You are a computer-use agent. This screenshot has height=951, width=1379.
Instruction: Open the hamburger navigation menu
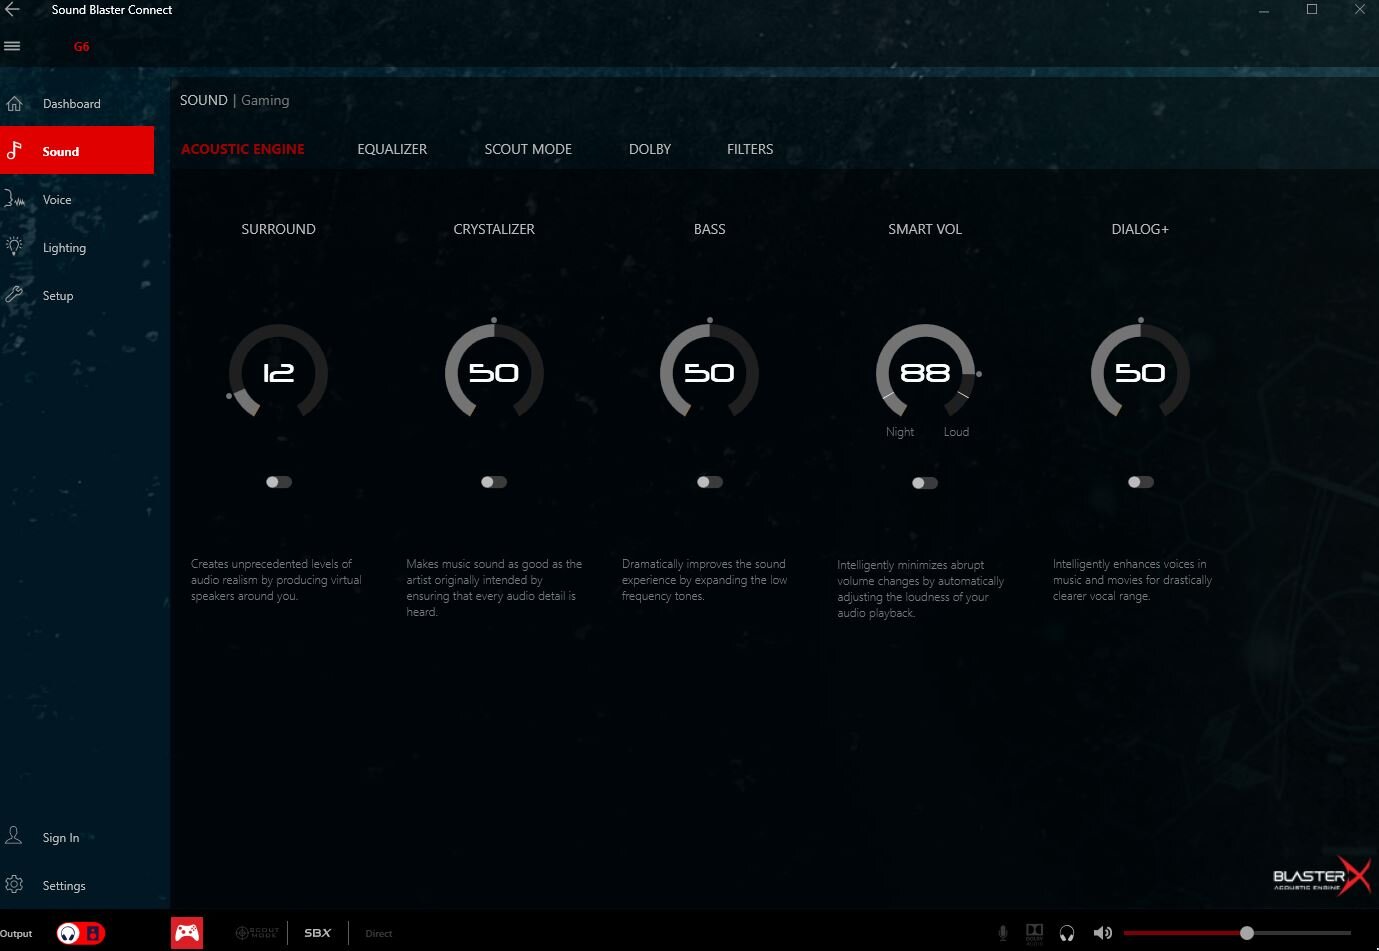[x=12, y=46]
